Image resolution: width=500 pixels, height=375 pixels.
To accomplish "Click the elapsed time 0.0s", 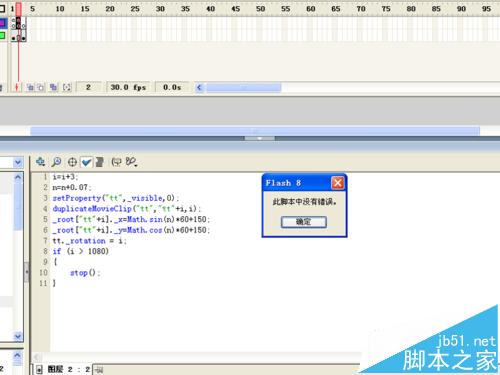I will (x=172, y=87).
